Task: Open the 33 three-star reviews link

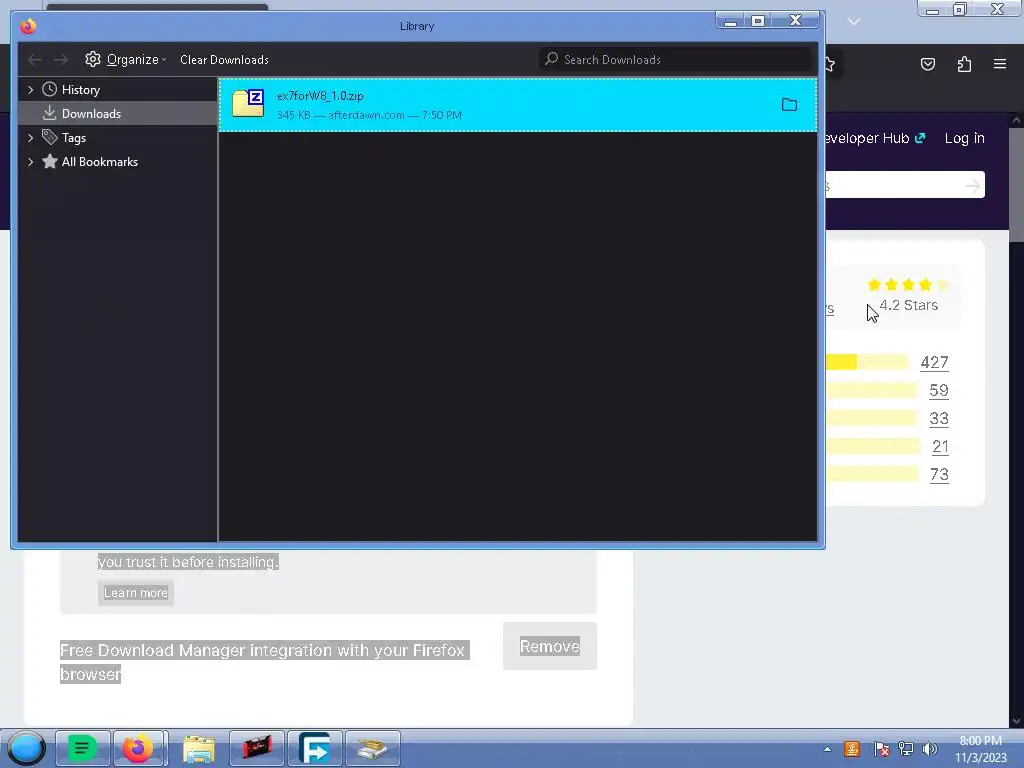Action: tap(938, 419)
